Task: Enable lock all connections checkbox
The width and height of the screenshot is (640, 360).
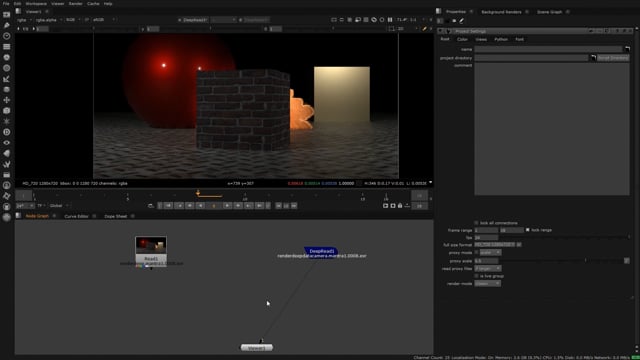Action: (476, 223)
